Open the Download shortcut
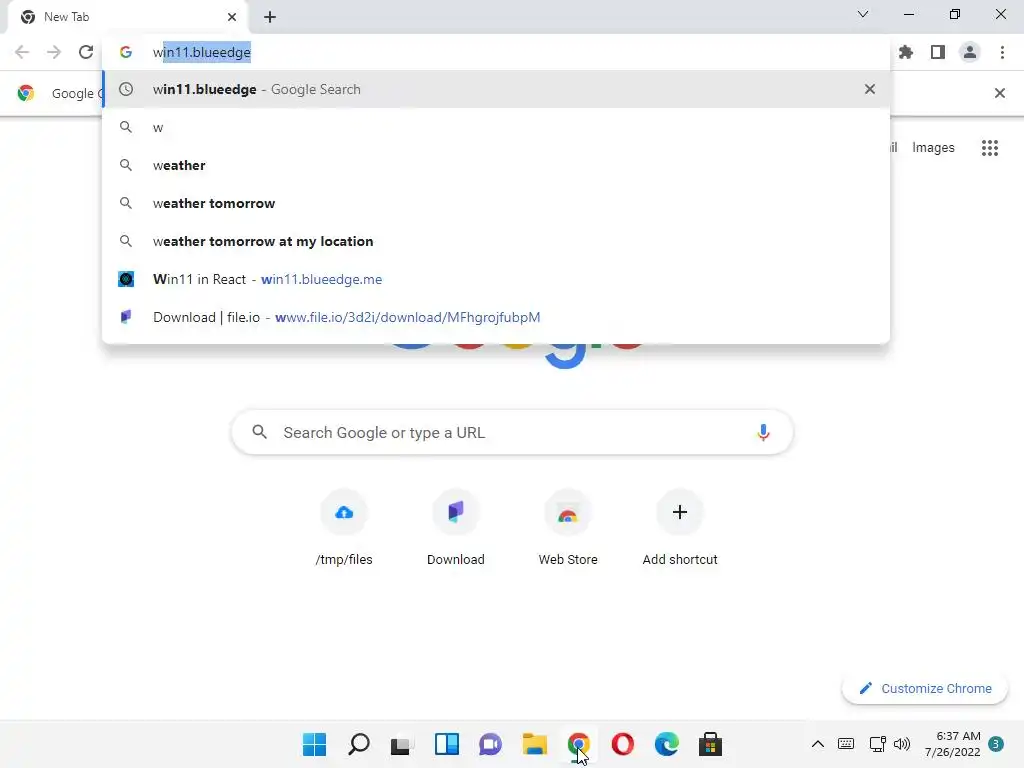This screenshot has height=768, width=1024. coord(456,528)
